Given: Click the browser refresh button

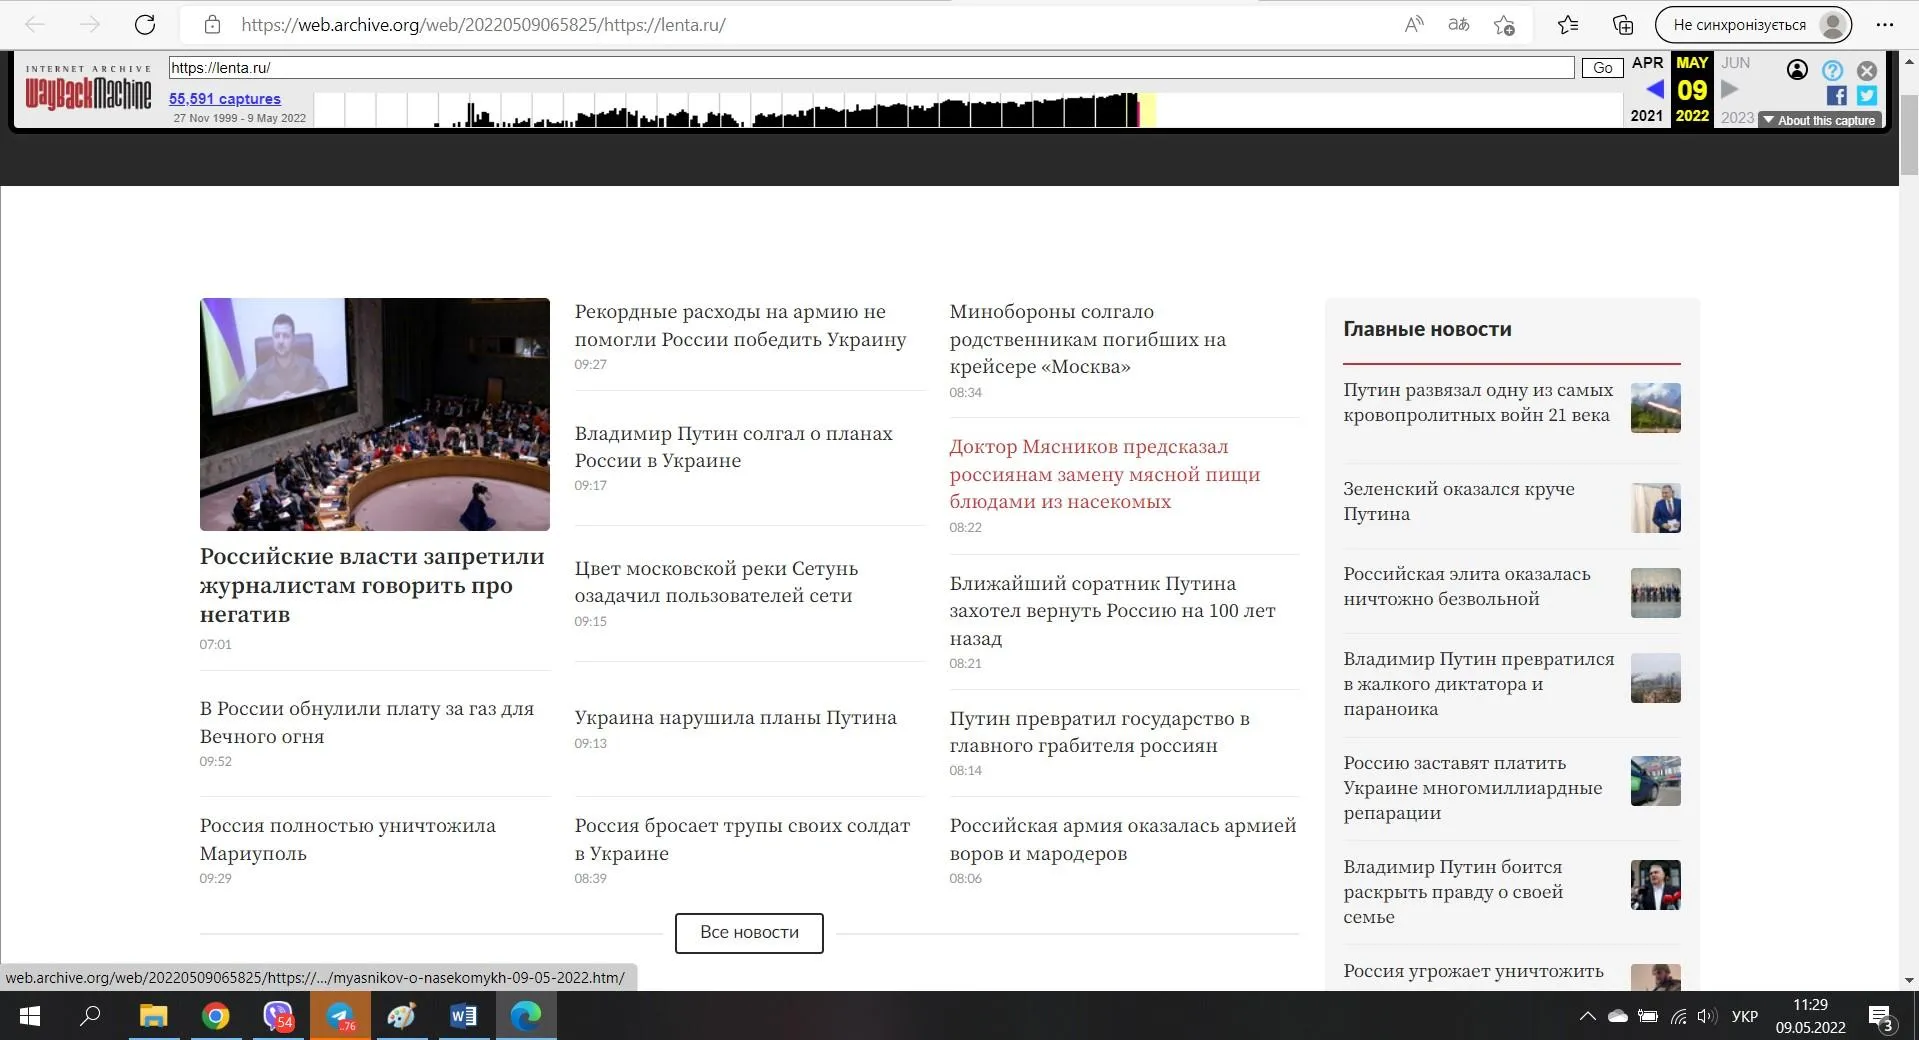Looking at the screenshot, I should tap(145, 25).
